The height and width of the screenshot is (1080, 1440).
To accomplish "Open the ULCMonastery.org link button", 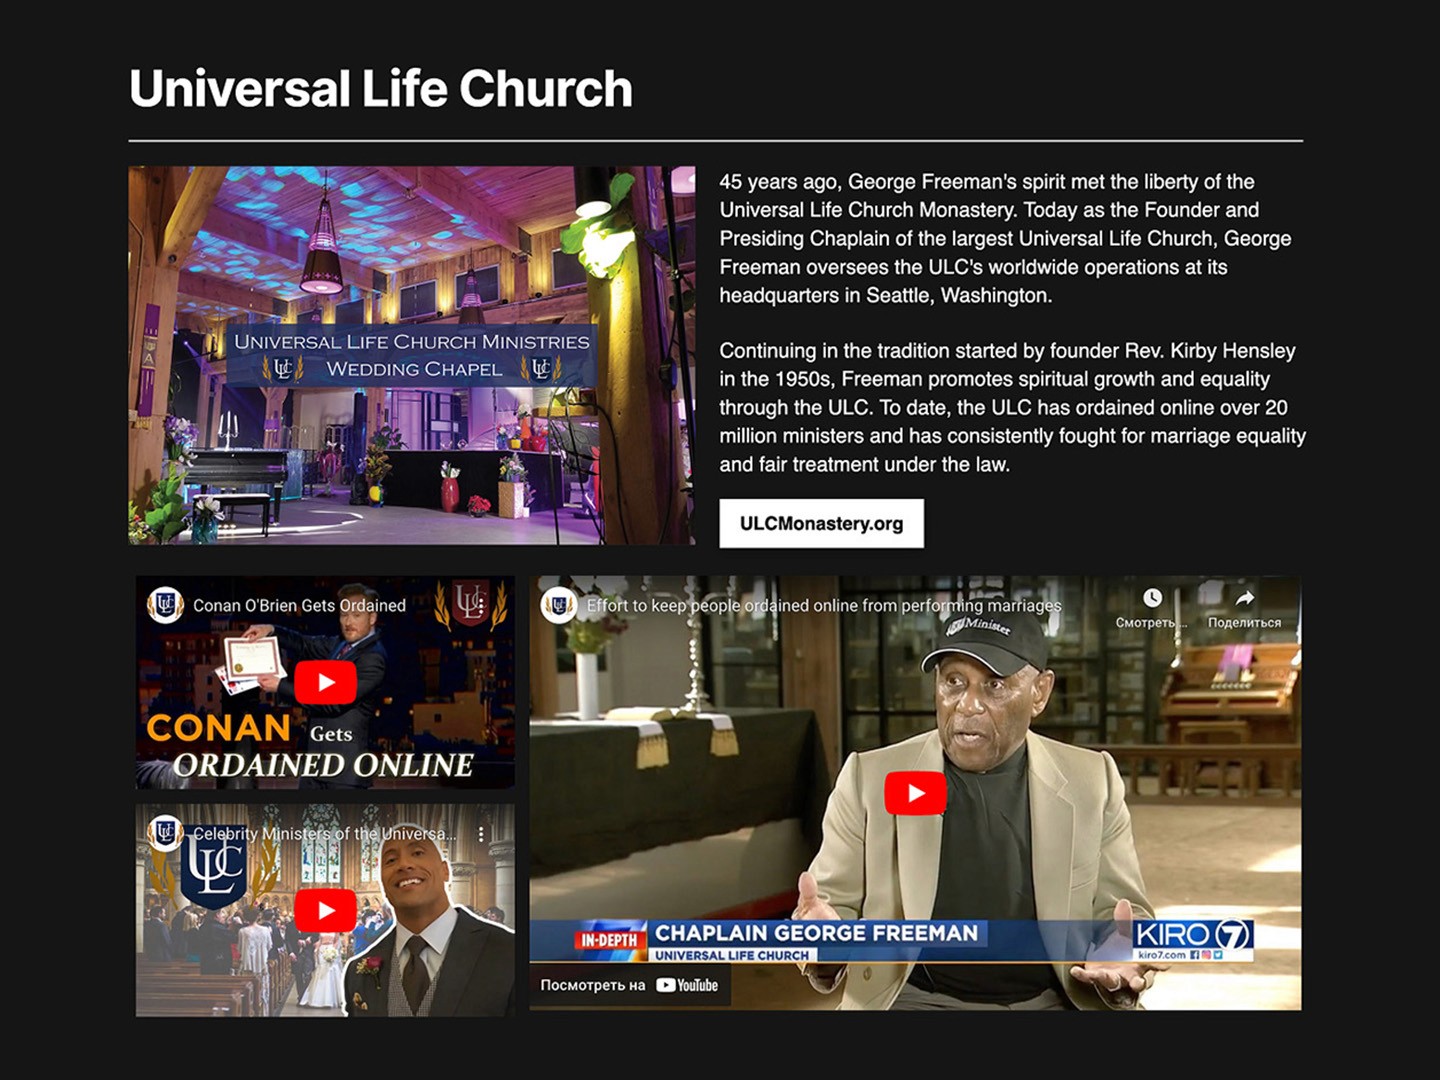I will (821, 523).
